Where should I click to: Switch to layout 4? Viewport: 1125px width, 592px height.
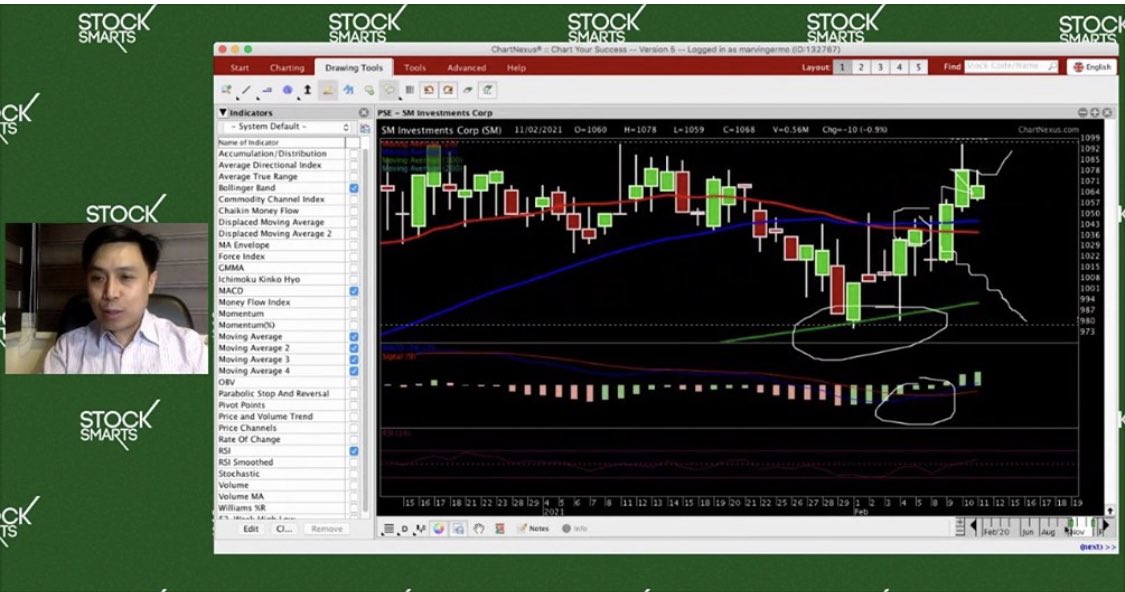tap(899, 67)
